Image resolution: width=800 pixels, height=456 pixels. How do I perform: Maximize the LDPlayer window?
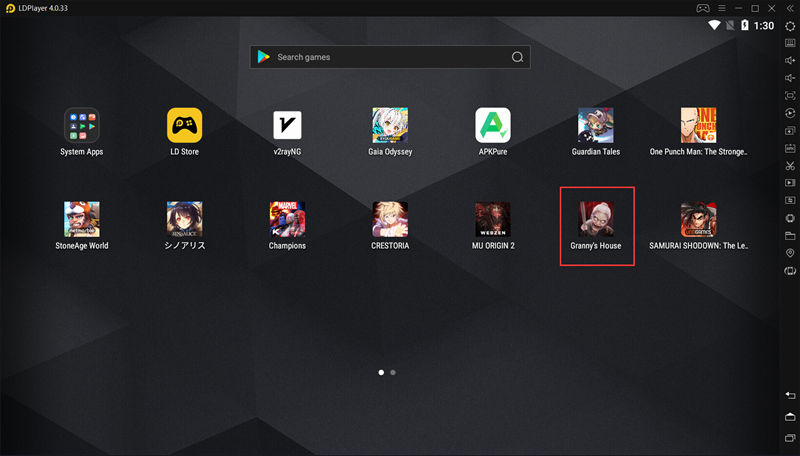pos(755,8)
